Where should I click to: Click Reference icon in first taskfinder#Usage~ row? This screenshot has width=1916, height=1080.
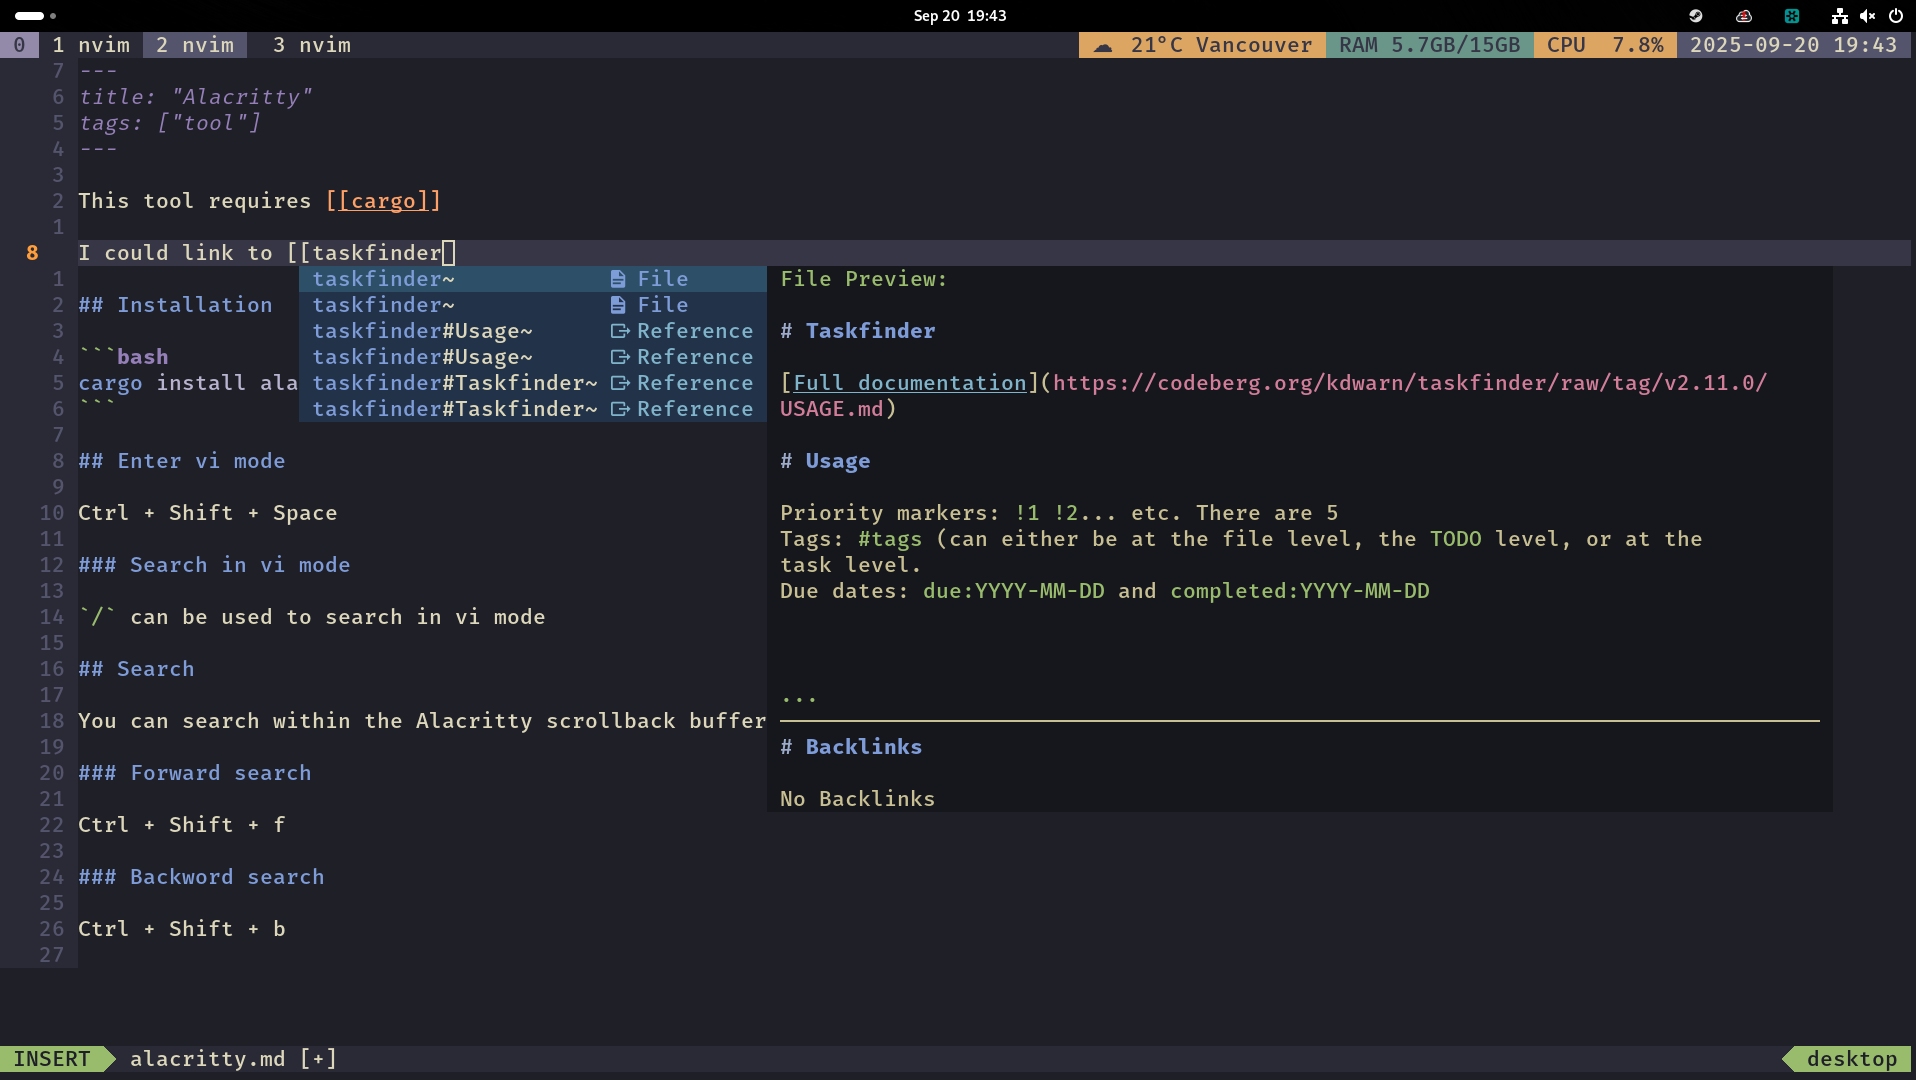pos(620,331)
